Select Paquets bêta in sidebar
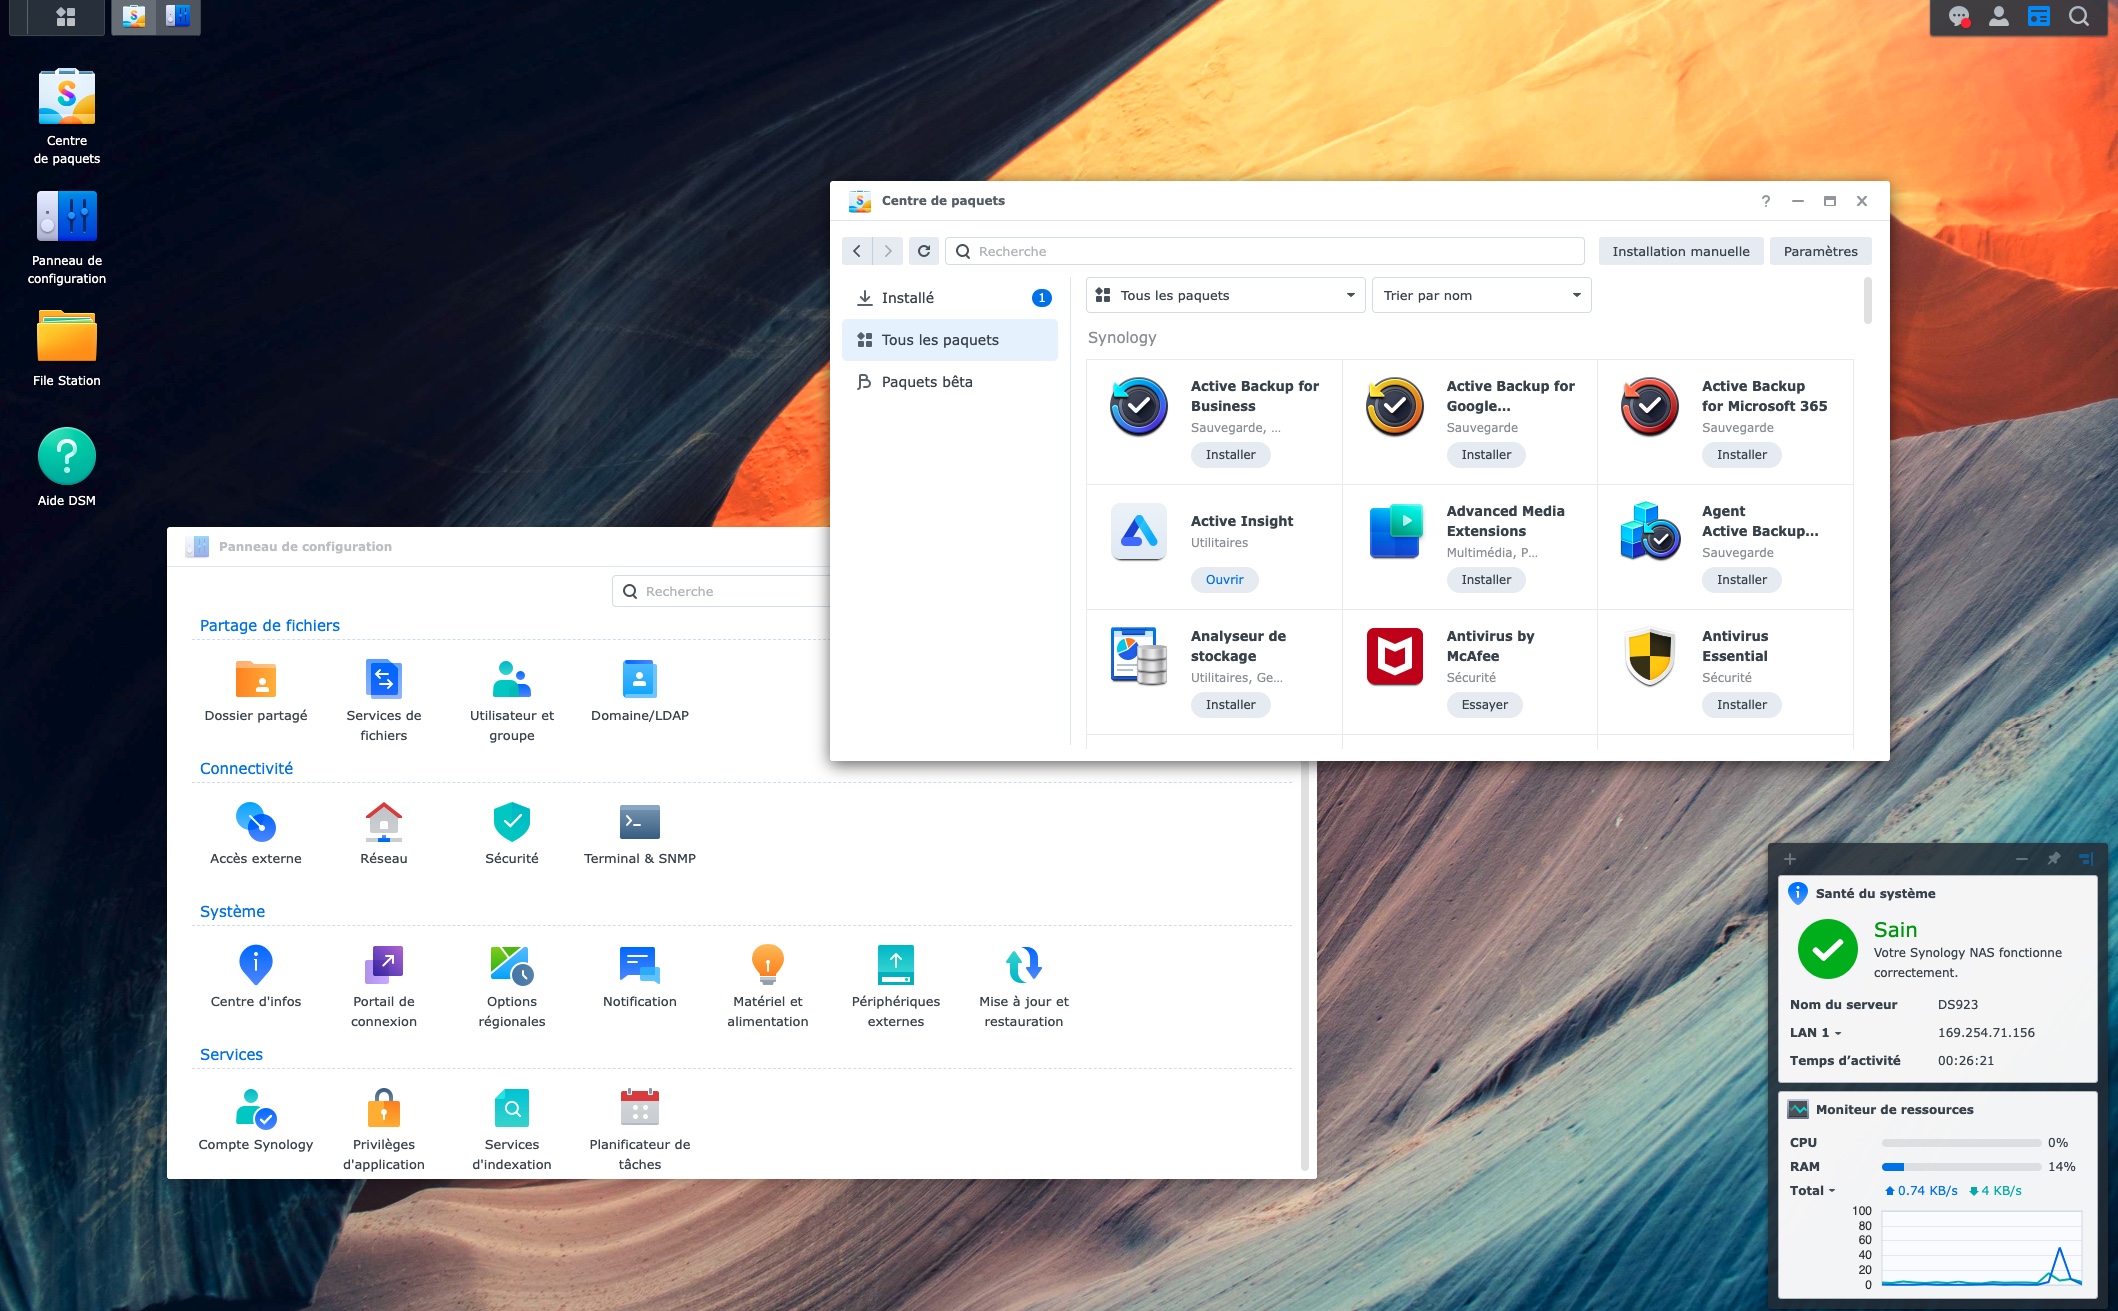This screenshot has width=2118, height=1311. 950,382
